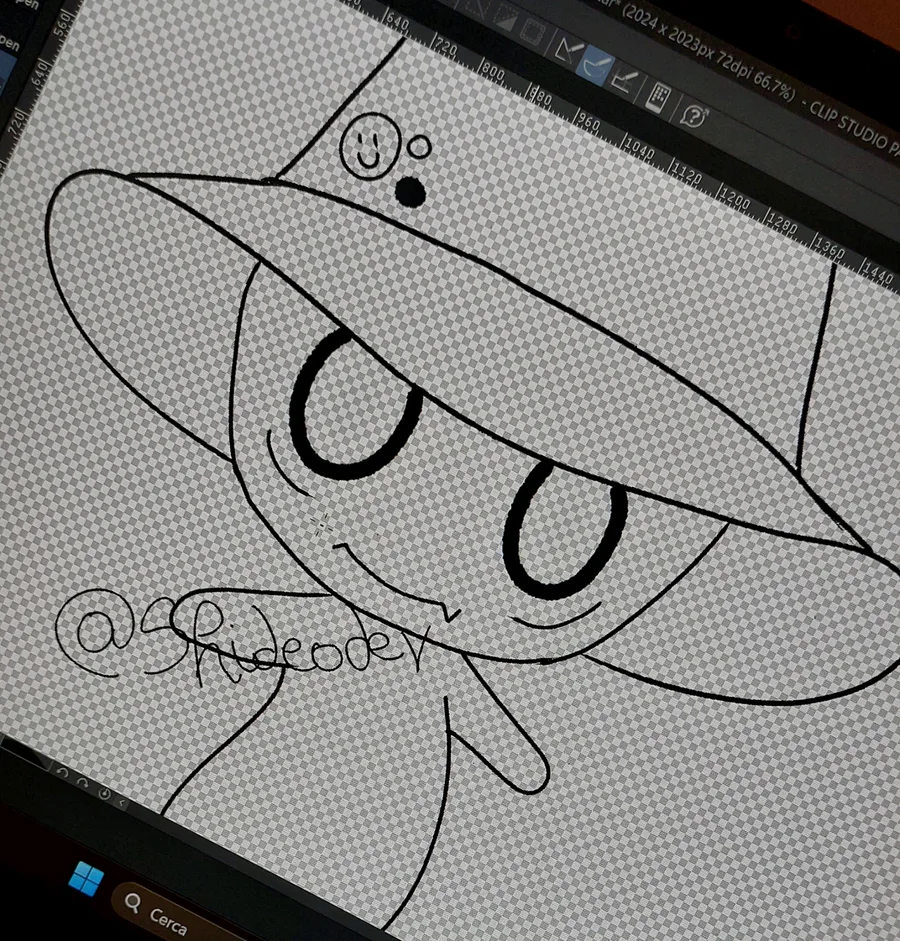Open the Windows Start menu
The width and height of the screenshot is (900, 941).
[x=86, y=879]
